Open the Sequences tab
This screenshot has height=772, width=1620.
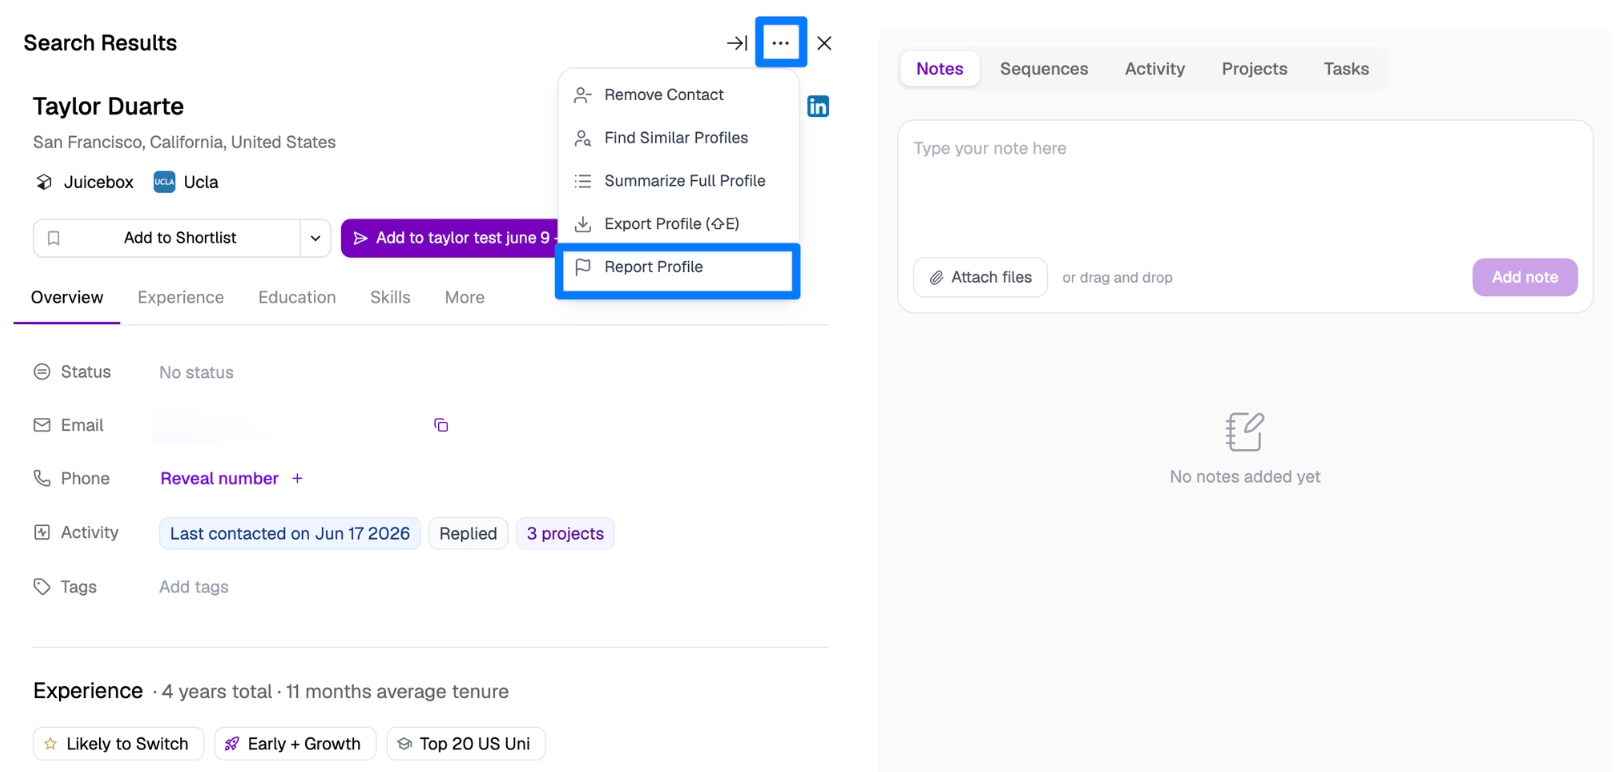pos(1044,69)
